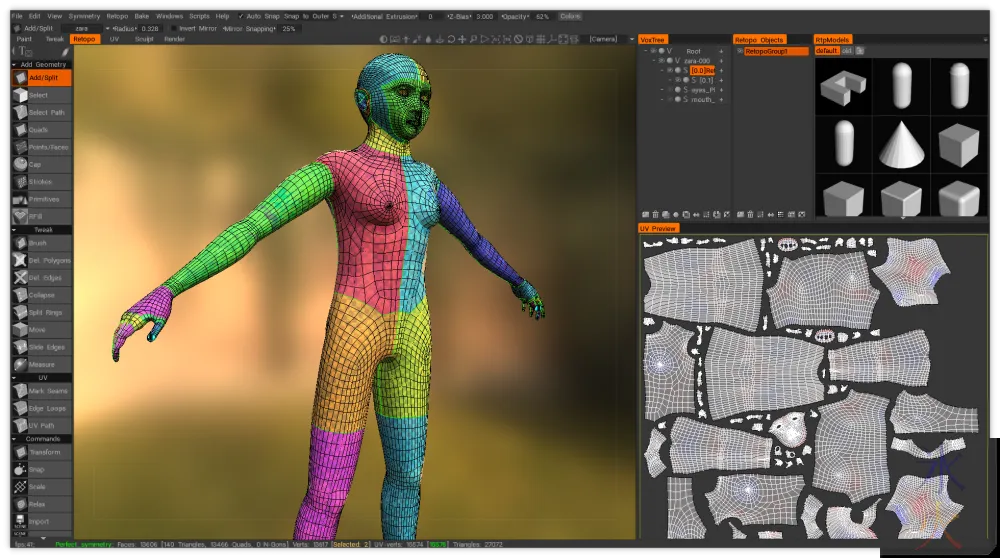Screen dimensions: 1000x558
Task: Enable the Invert Mirror checkbox
Action: [173, 29]
